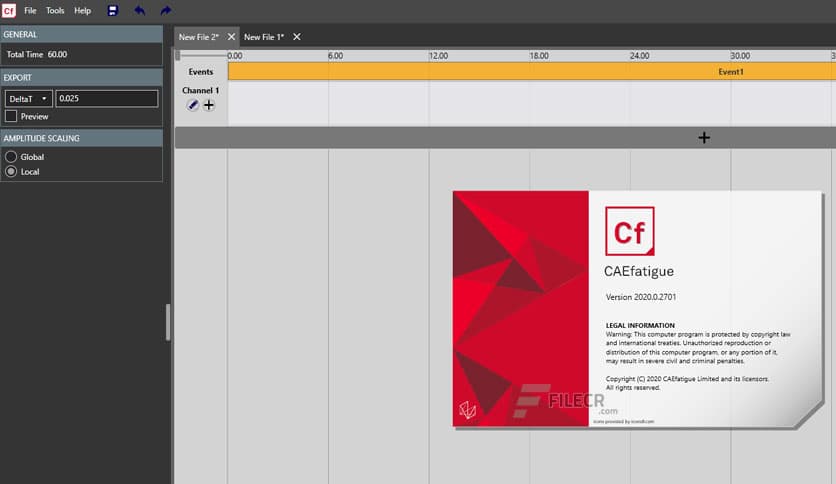The height and width of the screenshot is (484, 836).
Task: Click the Undo arrow icon
Action: tap(139, 11)
